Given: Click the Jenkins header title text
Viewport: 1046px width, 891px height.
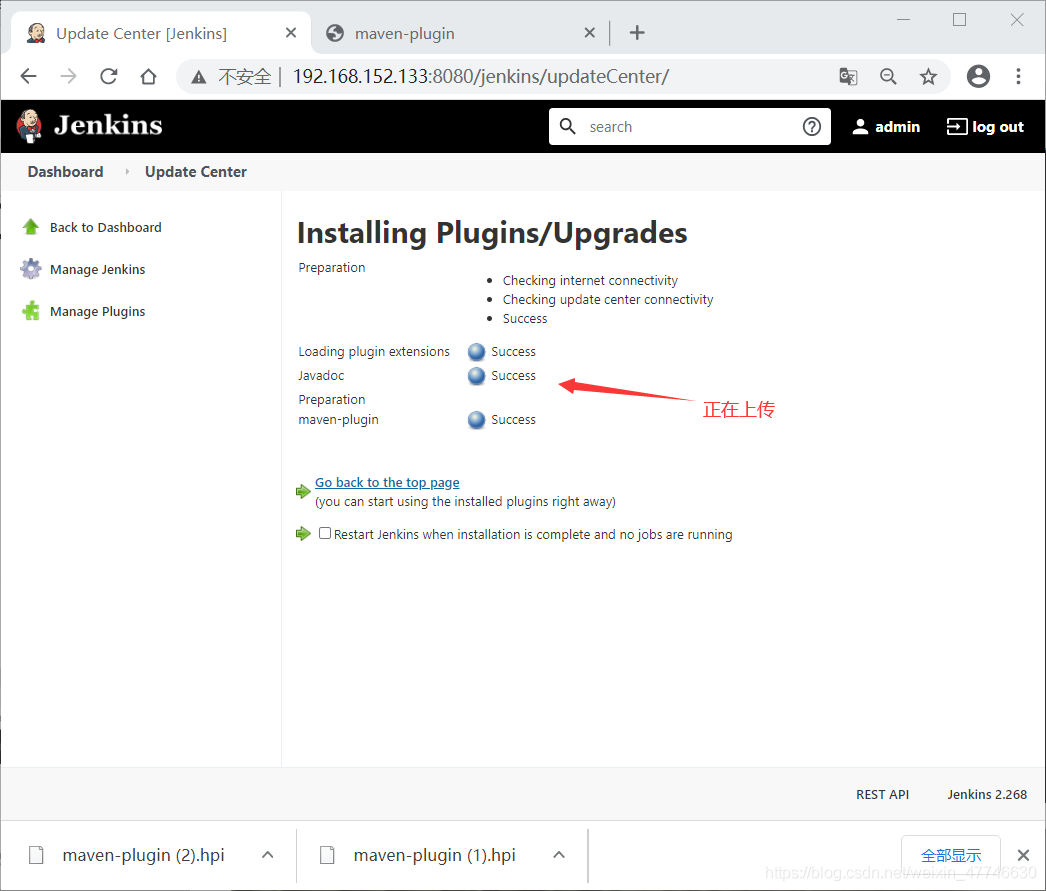Looking at the screenshot, I should [x=108, y=125].
